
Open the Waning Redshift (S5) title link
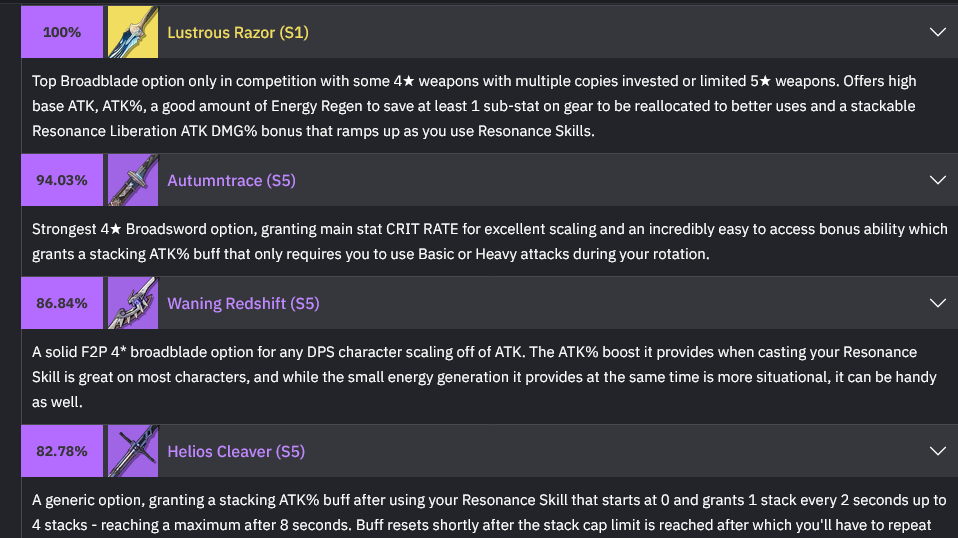tap(243, 304)
